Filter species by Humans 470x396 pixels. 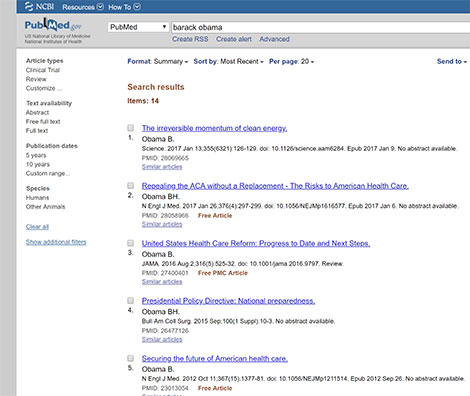point(37,198)
